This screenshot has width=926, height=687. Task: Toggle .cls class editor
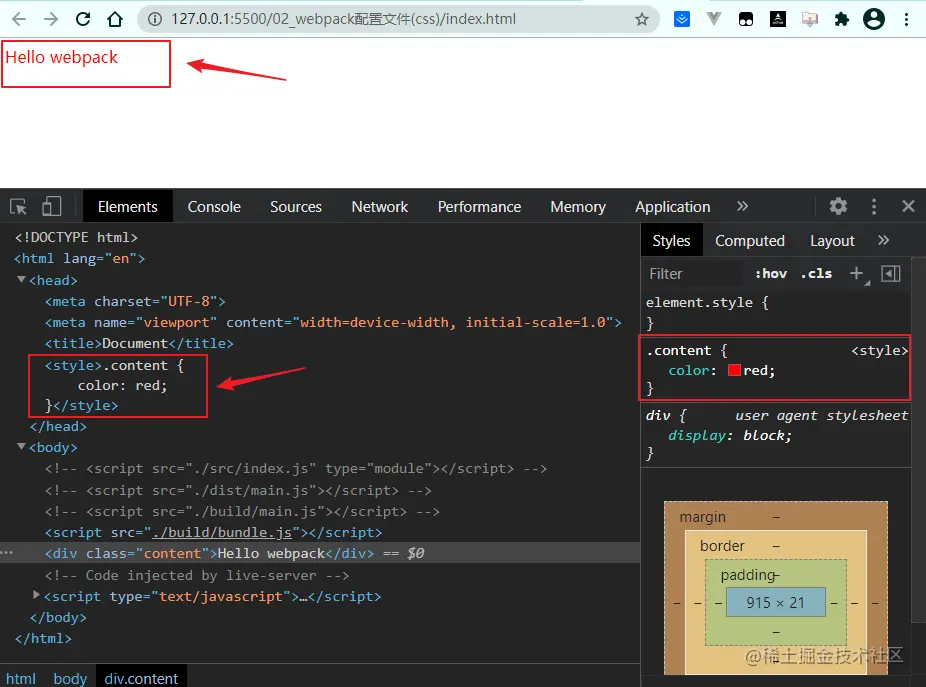[x=816, y=274]
